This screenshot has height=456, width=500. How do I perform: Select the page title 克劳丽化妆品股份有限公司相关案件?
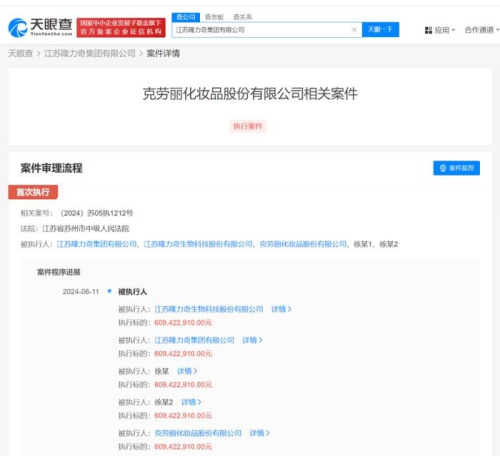click(x=250, y=94)
